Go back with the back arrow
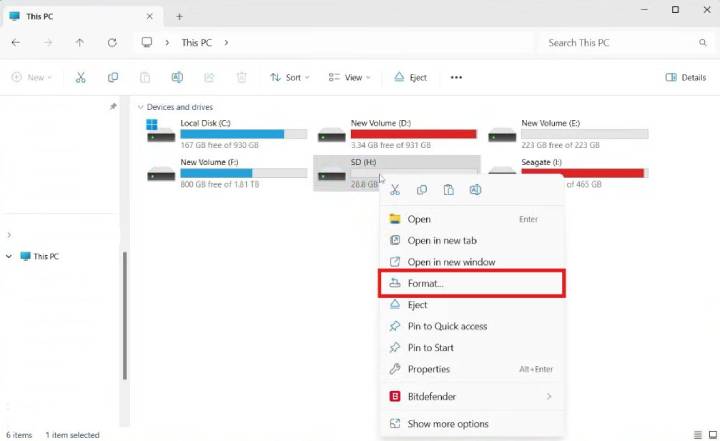The width and height of the screenshot is (720, 441). pos(16,43)
